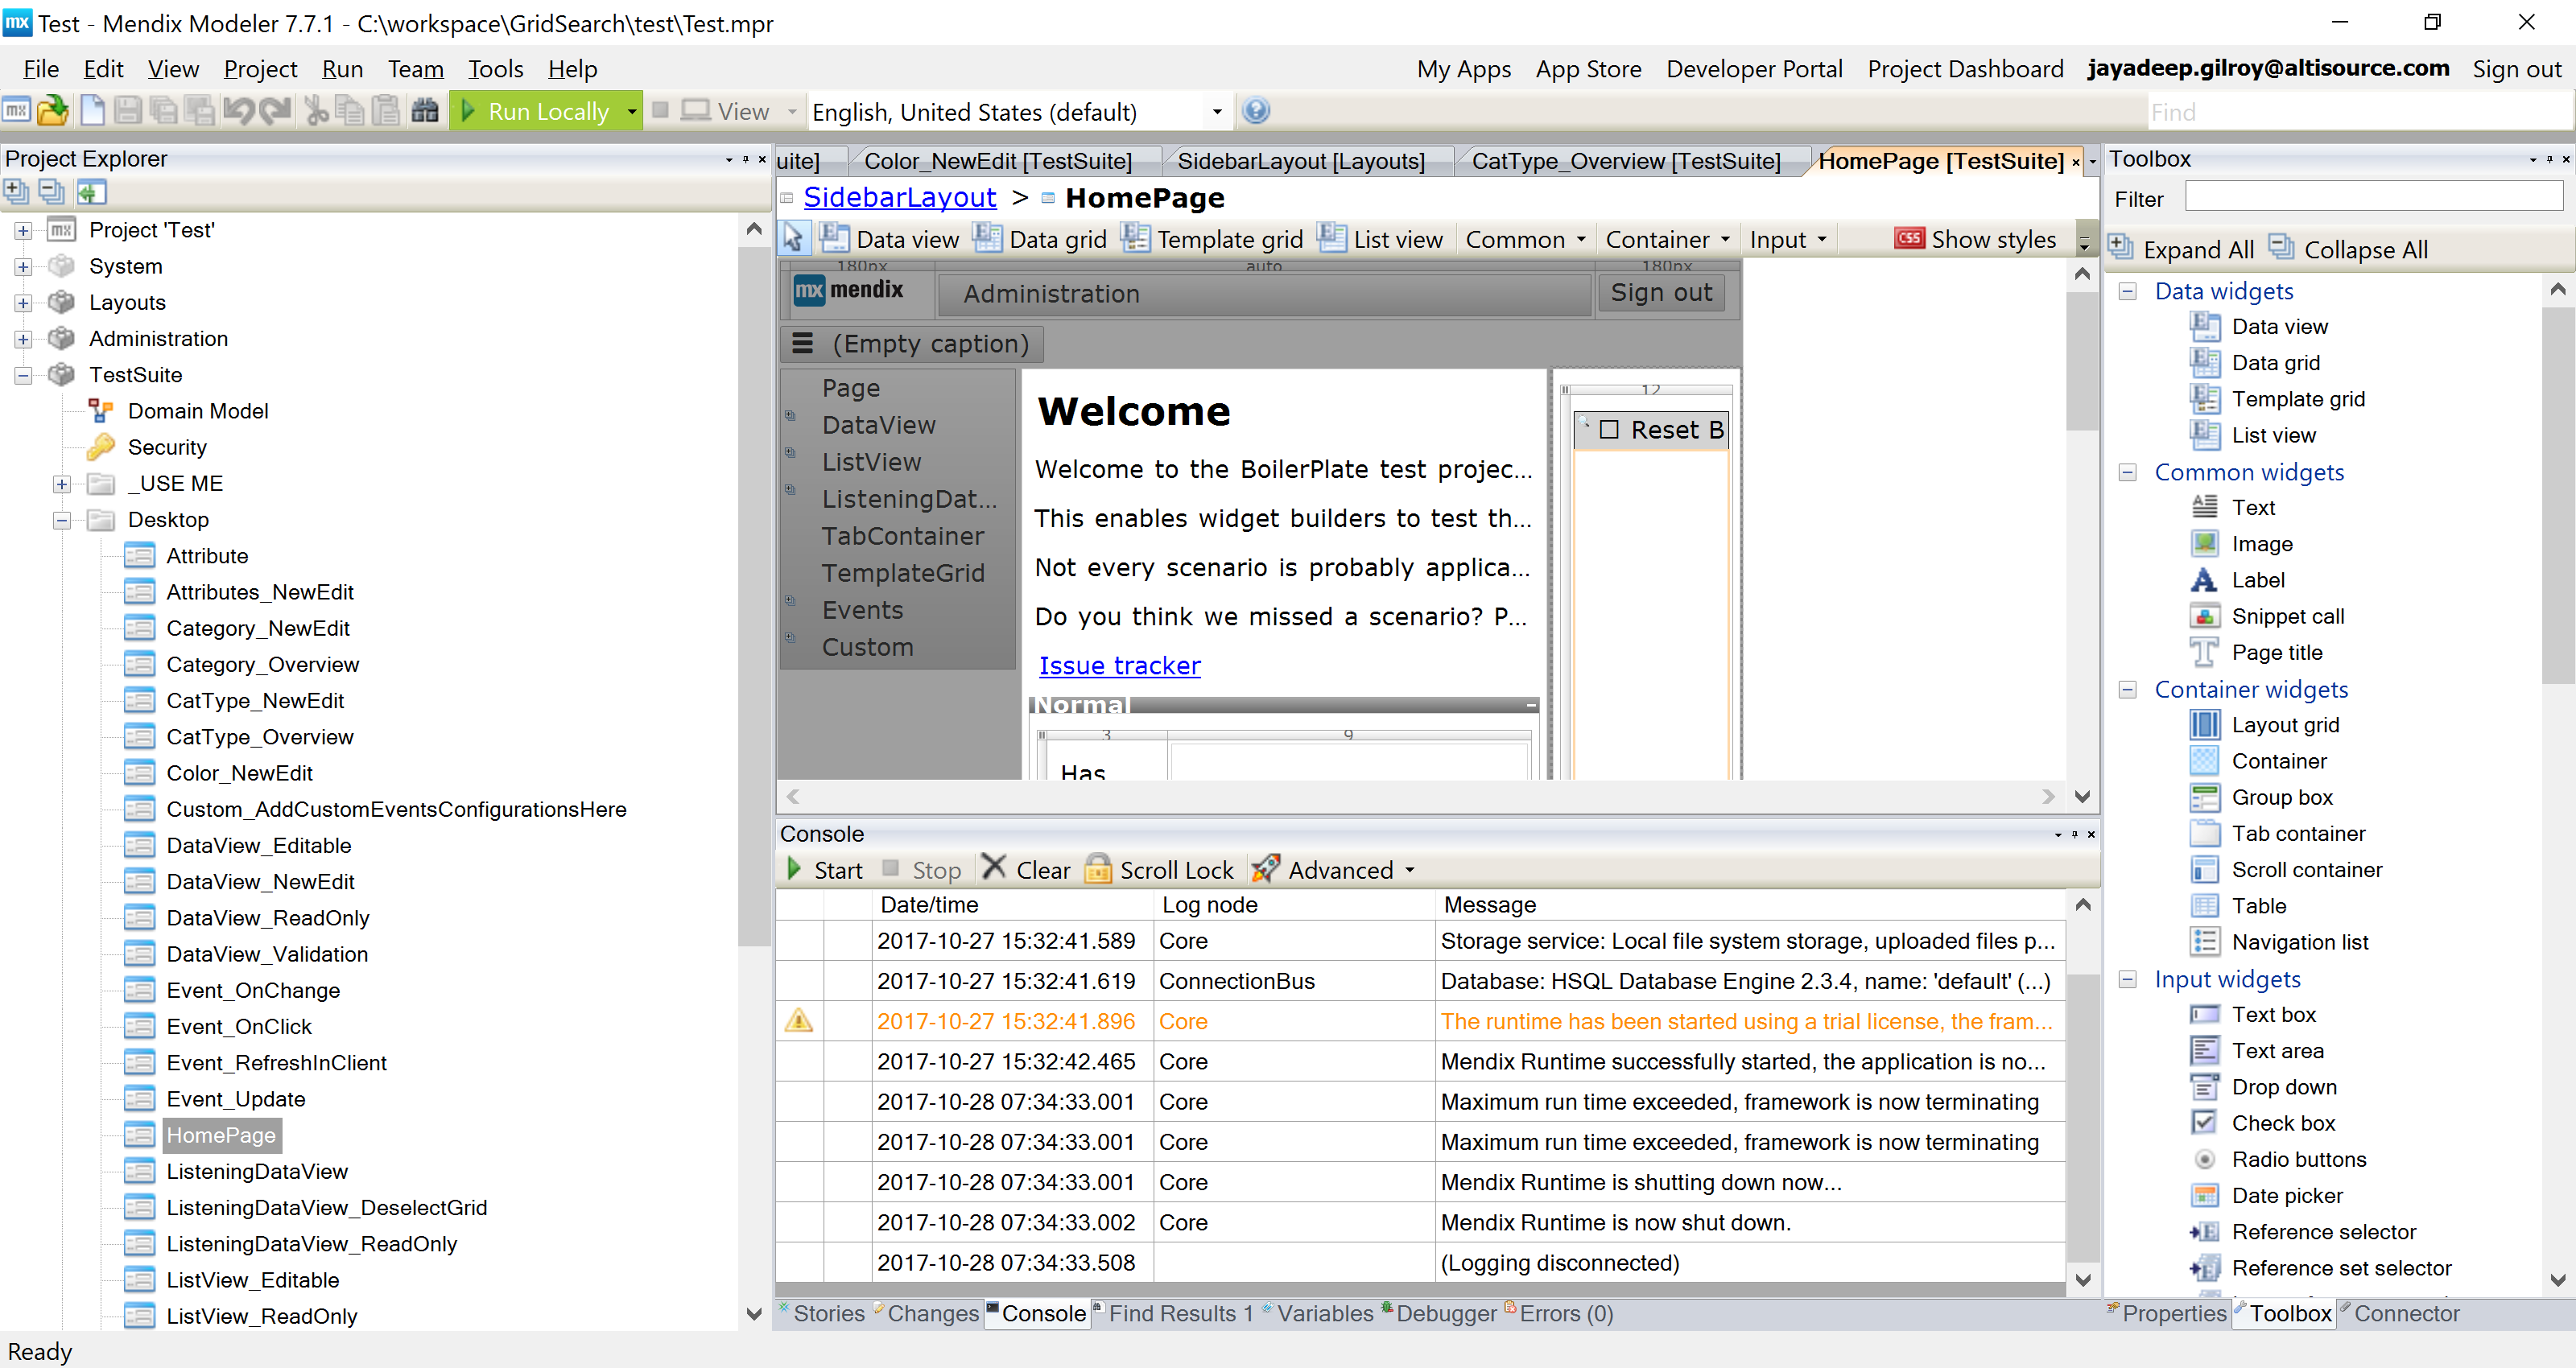Select Check box widget in Toolbox
Screen dimensions: 2576x1368
[x=2282, y=1123]
